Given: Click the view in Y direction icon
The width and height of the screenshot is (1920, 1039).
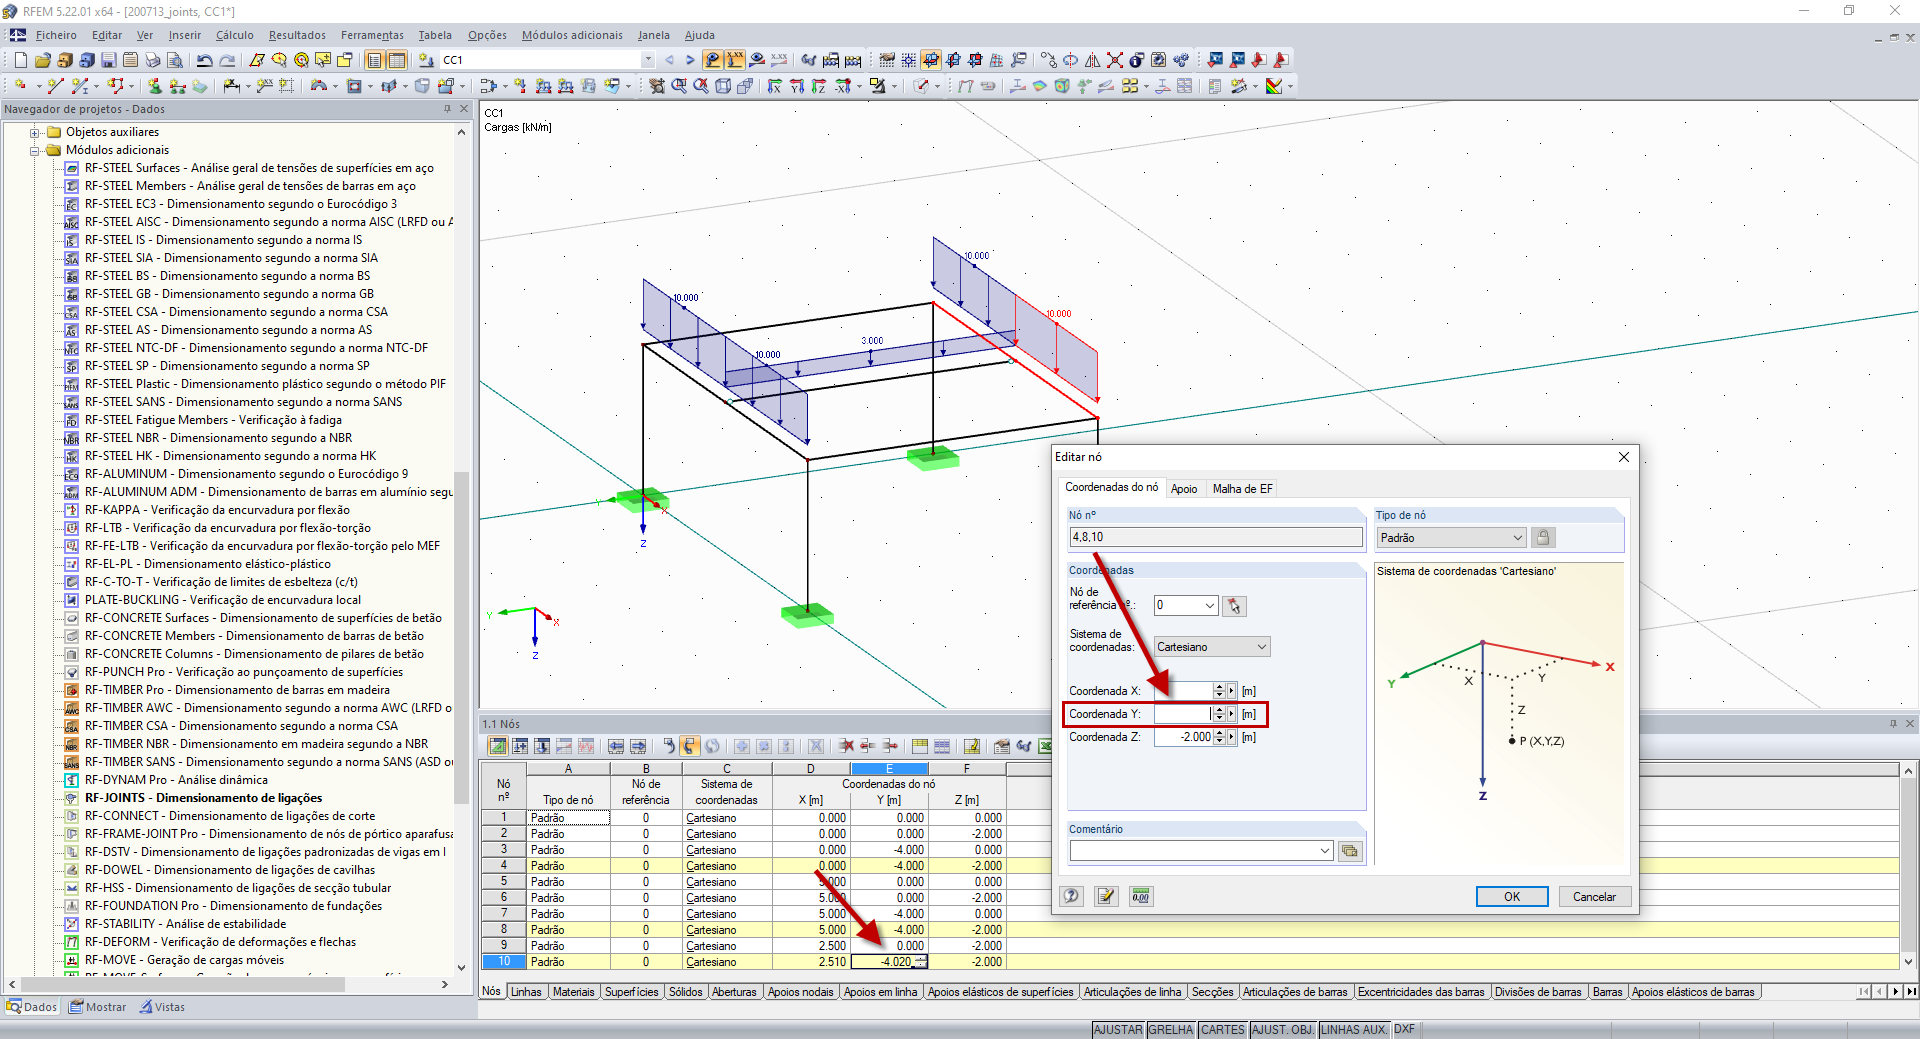Looking at the screenshot, I should click(797, 87).
